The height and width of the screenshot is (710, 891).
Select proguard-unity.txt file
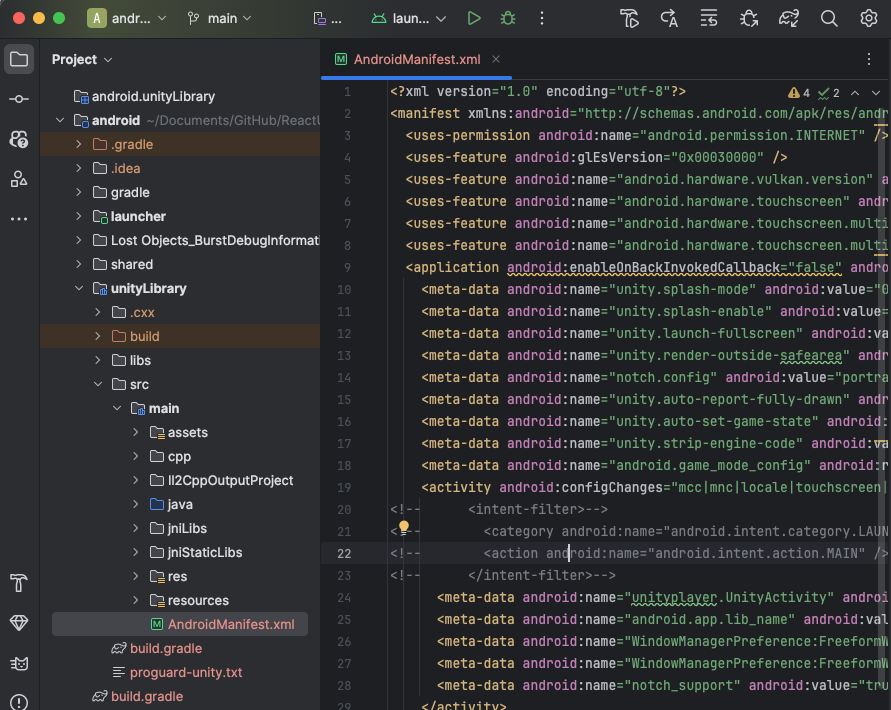177,672
